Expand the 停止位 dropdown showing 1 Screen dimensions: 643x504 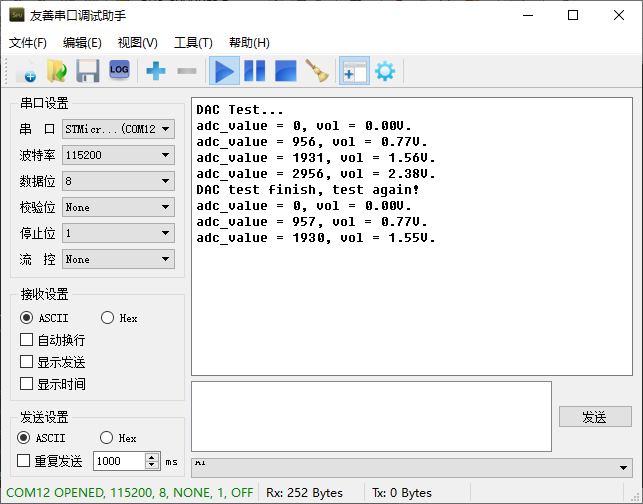click(x=119, y=233)
